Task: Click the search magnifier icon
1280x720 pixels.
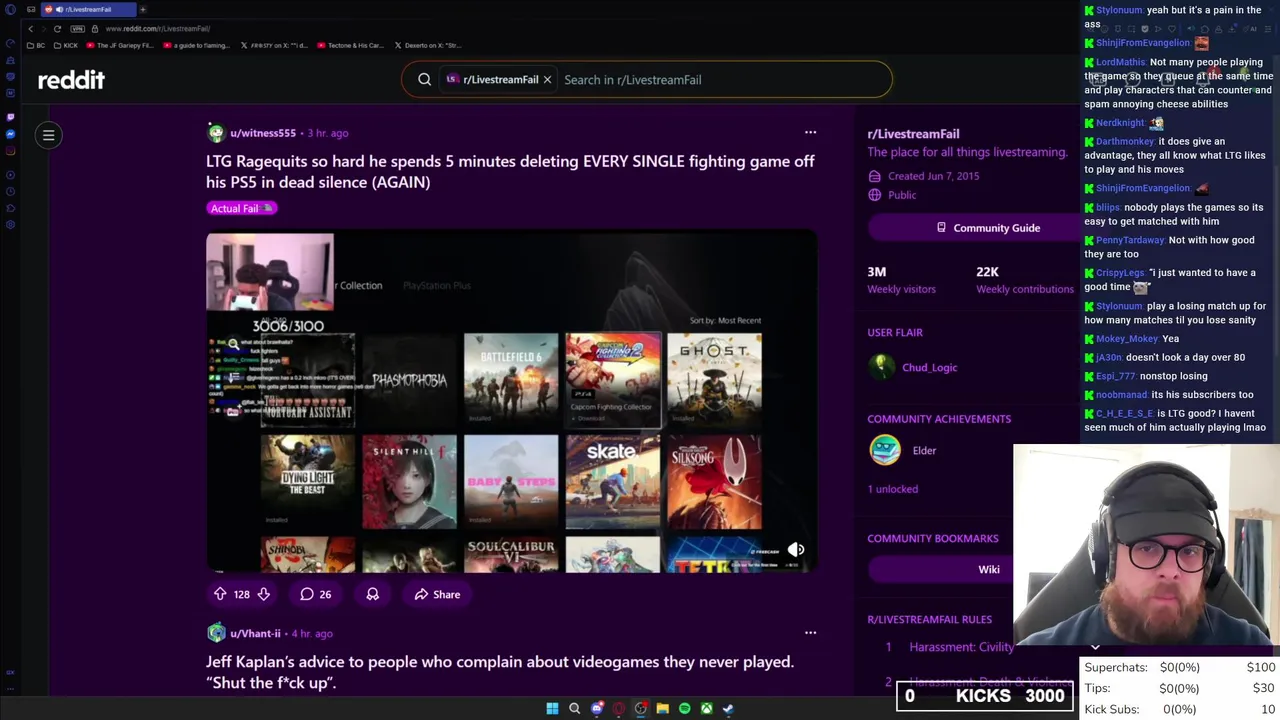Action: (424, 80)
